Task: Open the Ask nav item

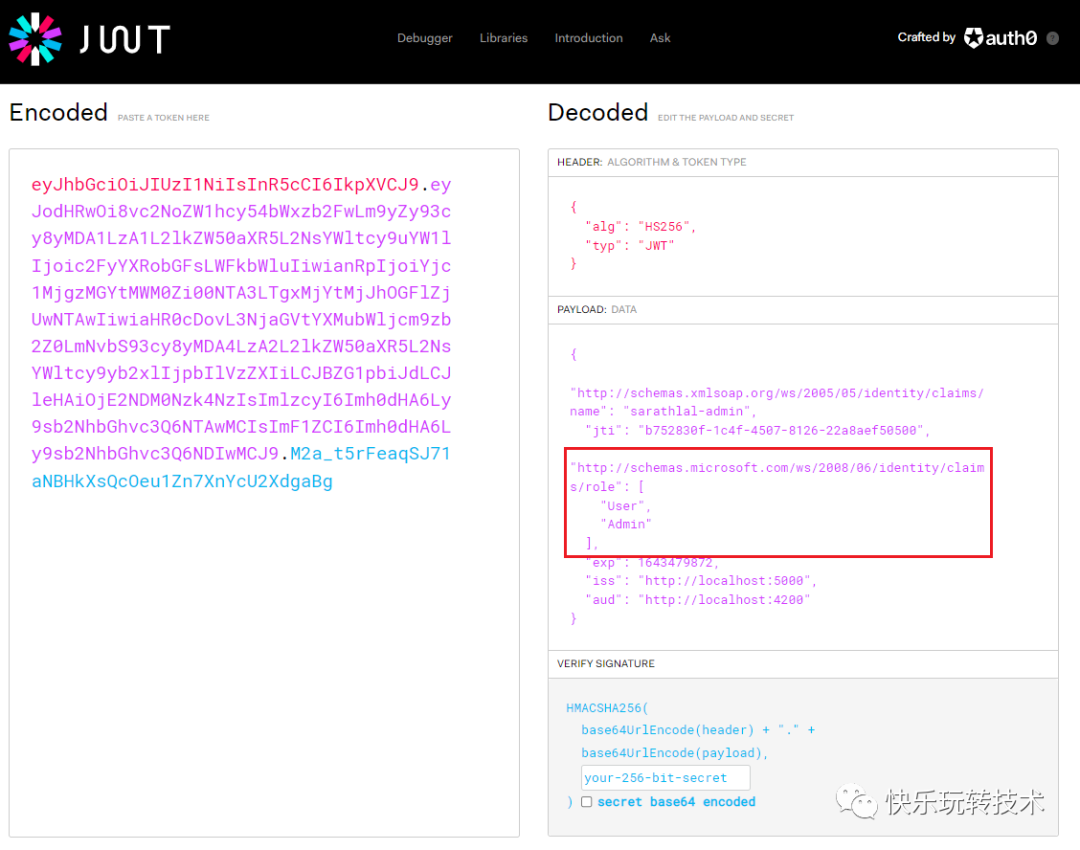Action: (x=660, y=38)
